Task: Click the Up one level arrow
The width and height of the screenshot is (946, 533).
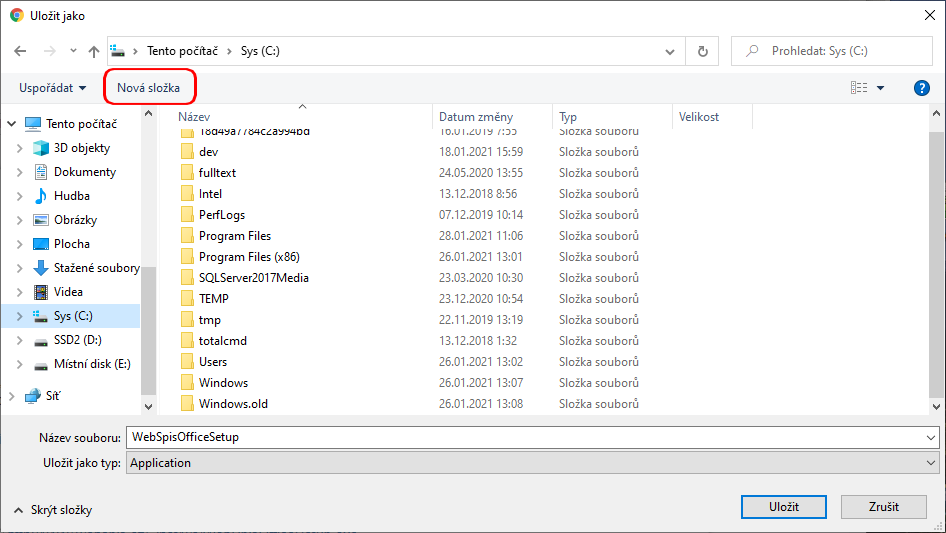Action: (x=94, y=51)
